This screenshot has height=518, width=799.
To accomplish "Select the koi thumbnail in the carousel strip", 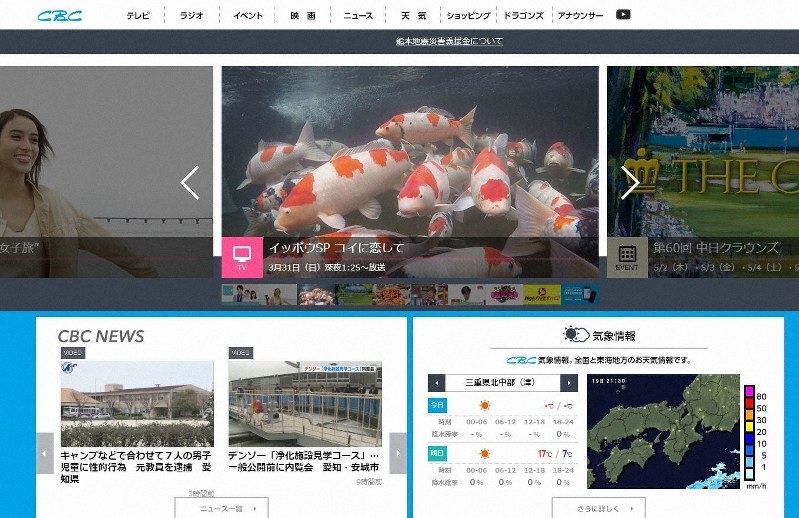I will click(x=316, y=295).
